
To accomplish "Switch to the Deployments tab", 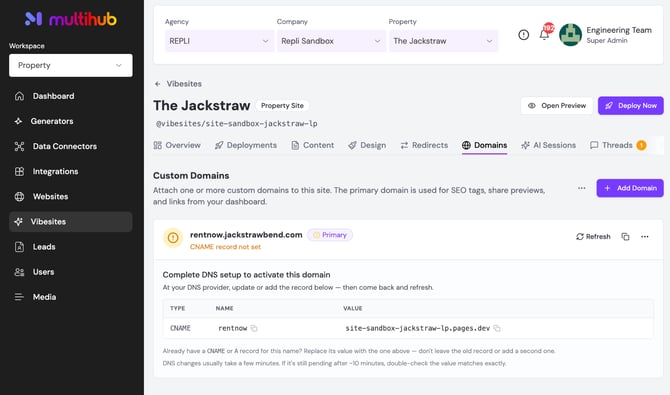I will click(x=246, y=145).
